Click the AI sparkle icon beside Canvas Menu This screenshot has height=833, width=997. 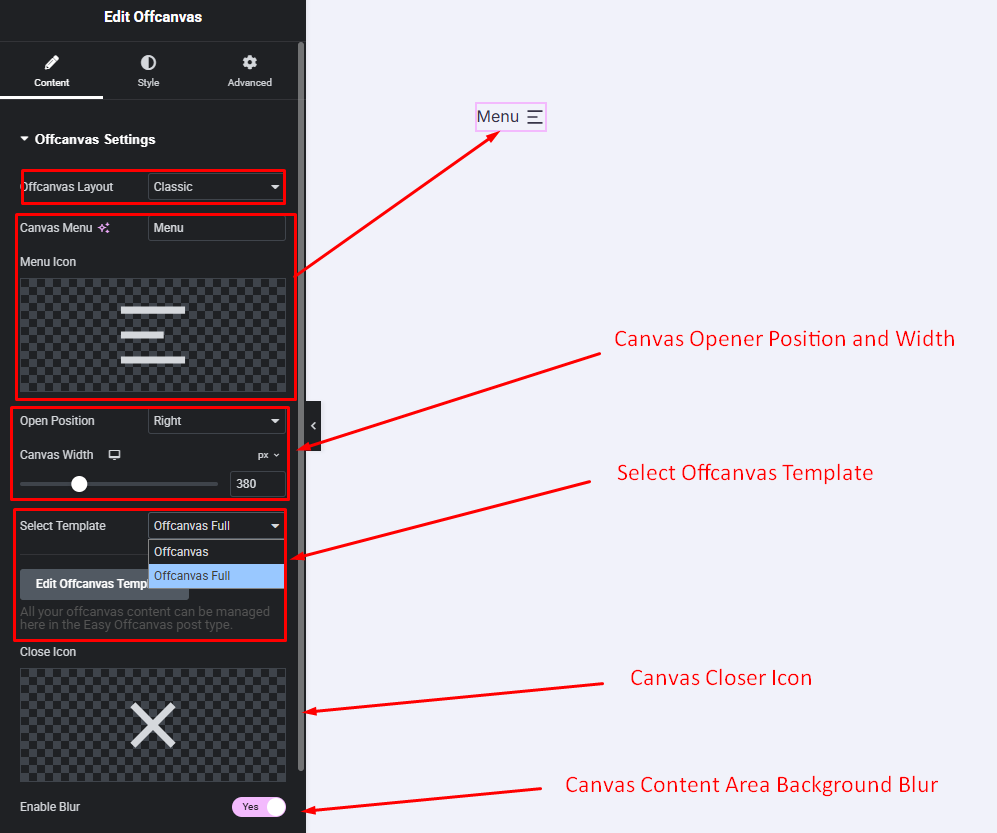click(x=104, y=228)
